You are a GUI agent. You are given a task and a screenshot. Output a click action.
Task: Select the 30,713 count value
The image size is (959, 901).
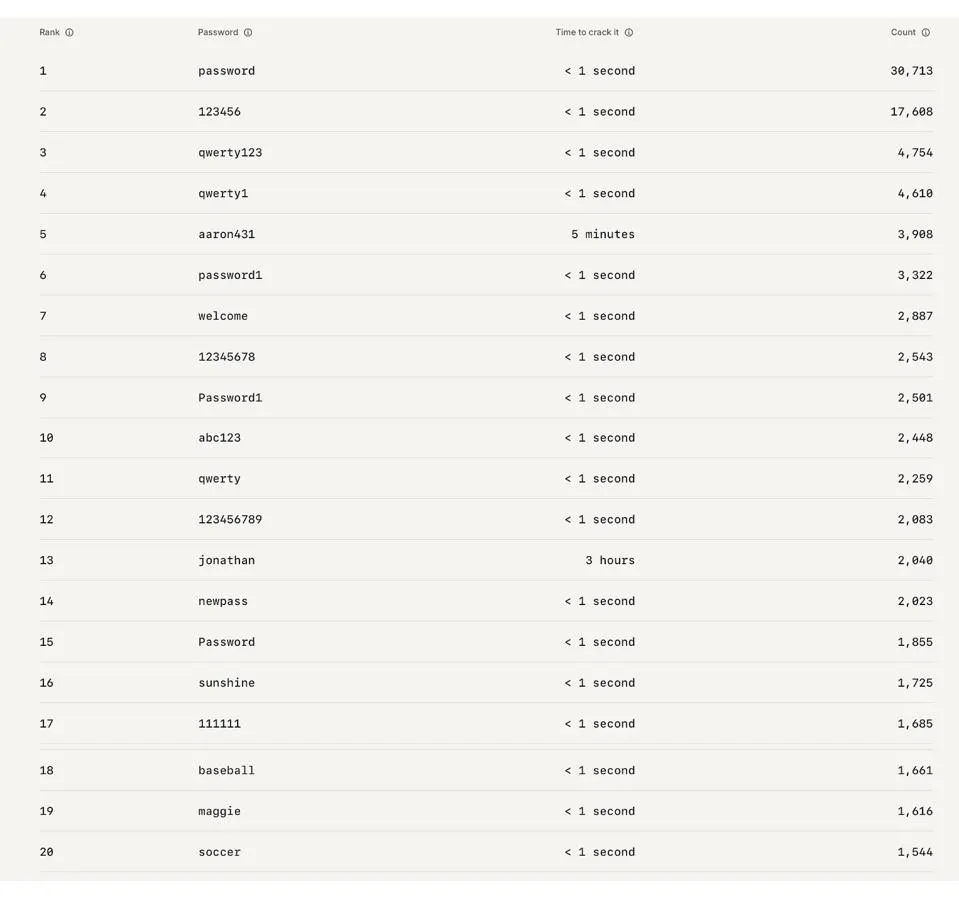(911, 71)
